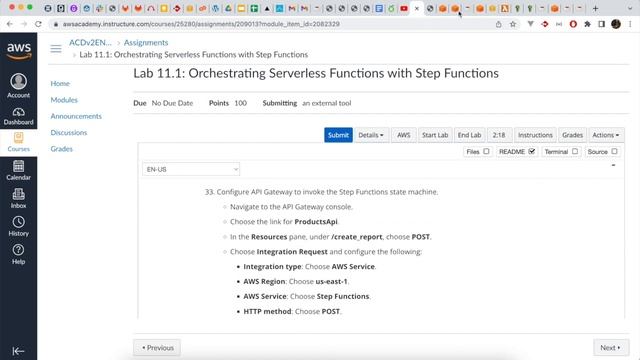640x360 pixels.
Task: Bookmark page with star icon
Action: pyautogui.click(x=513, y=24)
